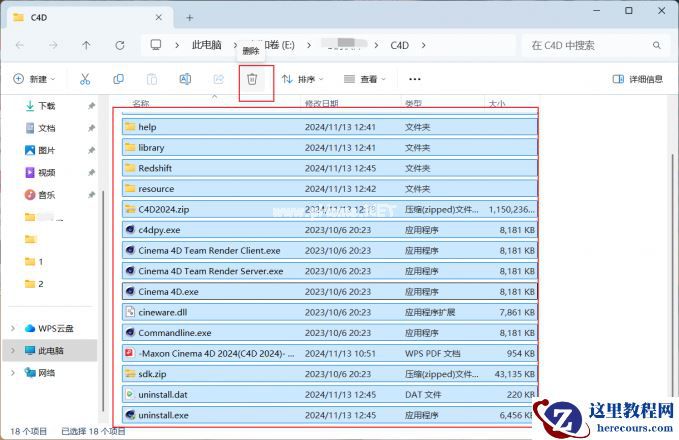This screenshot has height=440, width=679.
Task: Click the C4D2024.zip archive icon
Action: tap(130, 209)
